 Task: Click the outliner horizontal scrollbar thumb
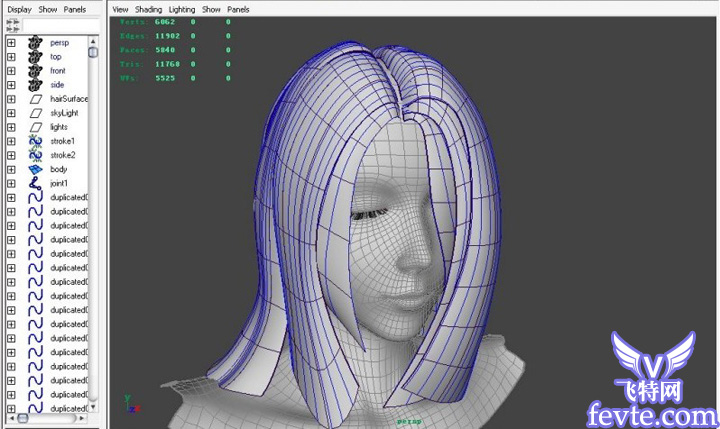tap(22, 418)
